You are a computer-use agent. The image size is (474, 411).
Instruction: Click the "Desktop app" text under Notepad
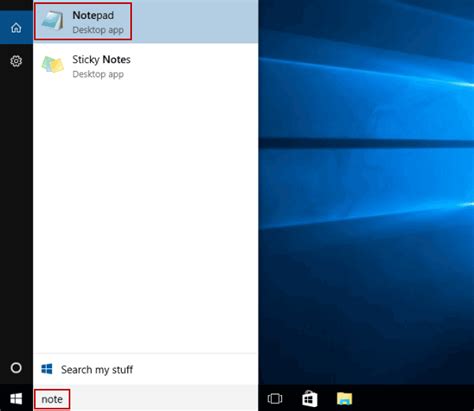click(98, 30)
